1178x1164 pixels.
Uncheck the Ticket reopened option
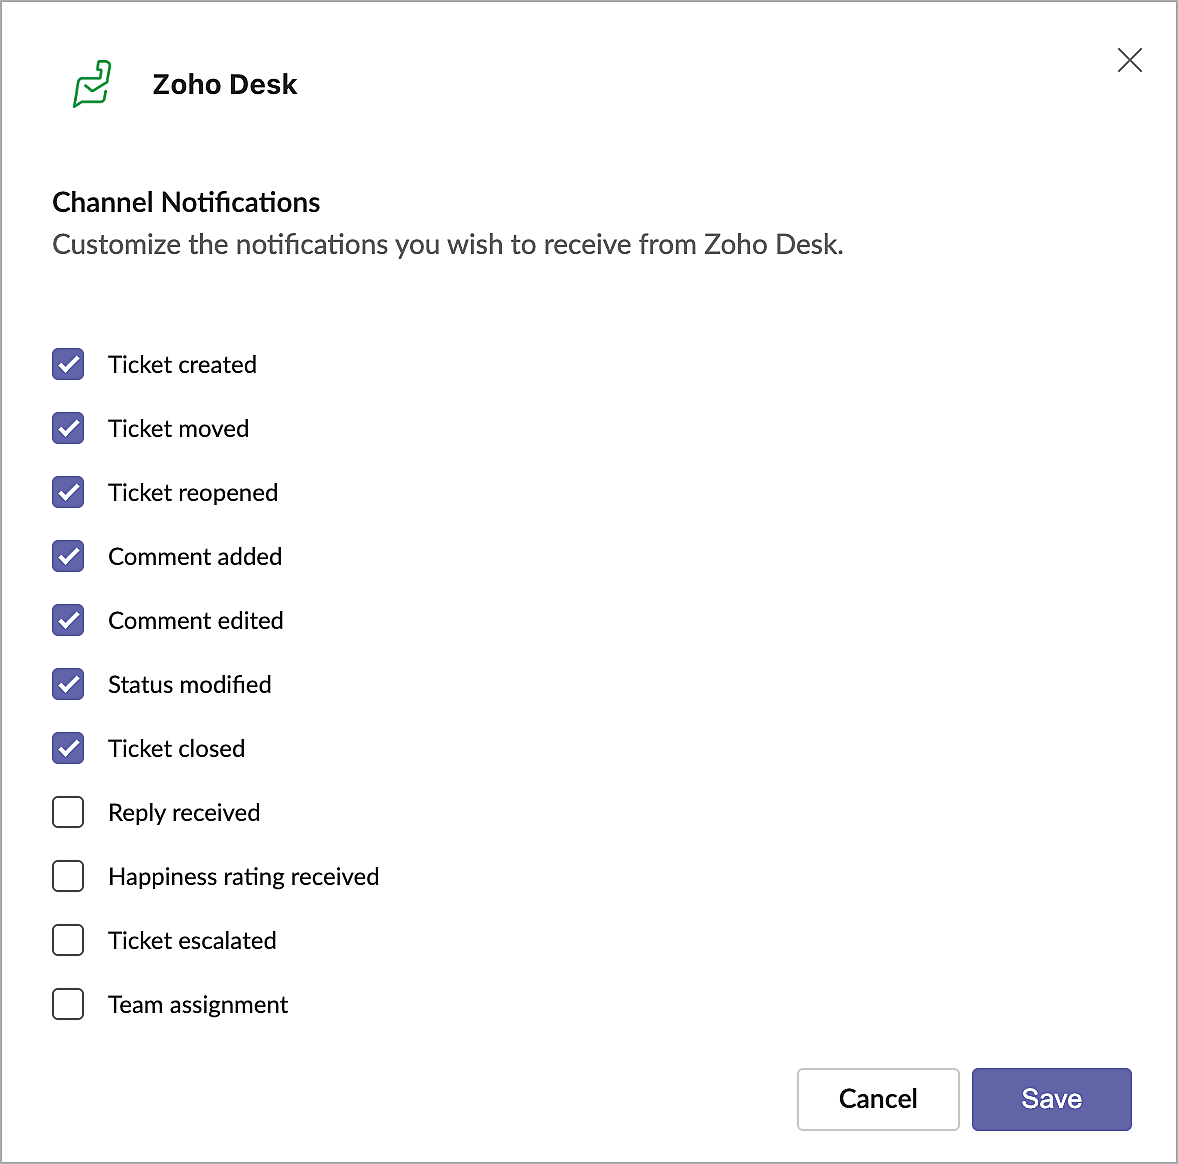point(68,493)
